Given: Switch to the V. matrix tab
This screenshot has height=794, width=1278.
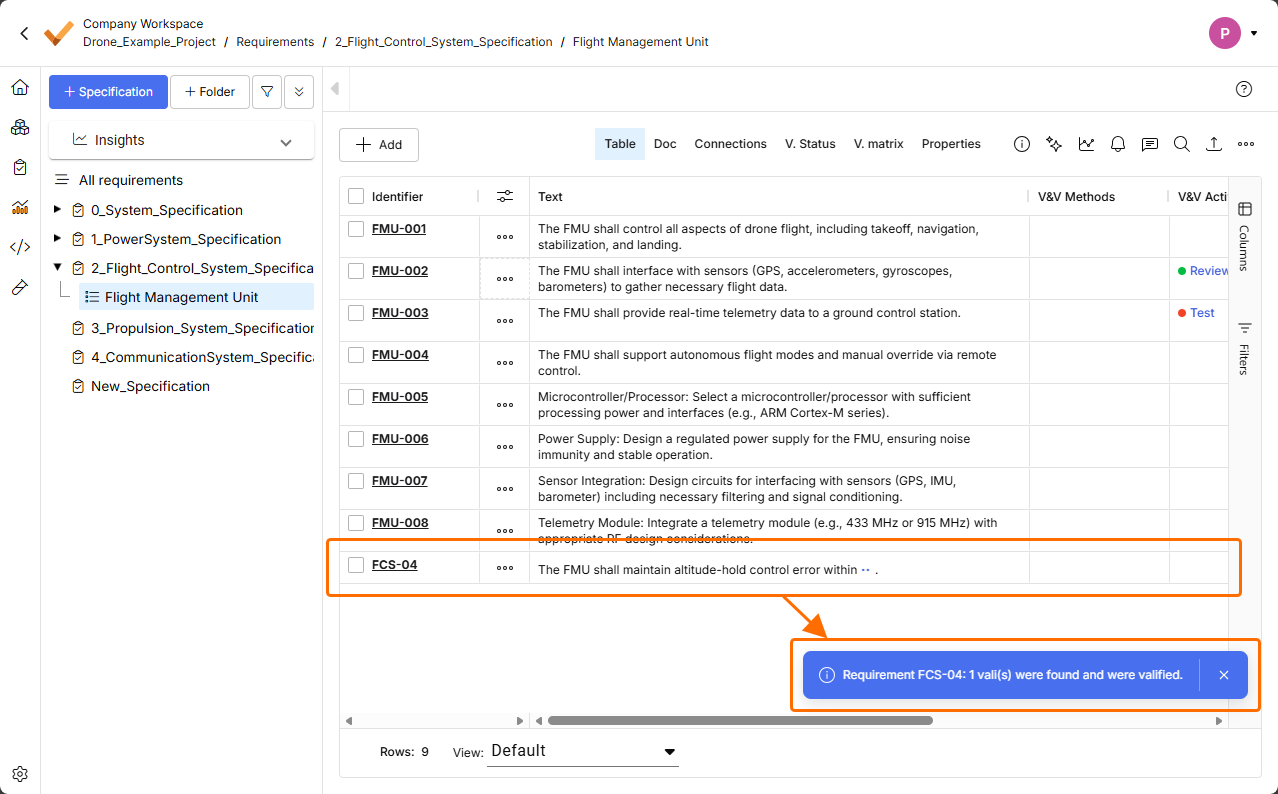Looking at the screenshot, I should pos(878,144).
